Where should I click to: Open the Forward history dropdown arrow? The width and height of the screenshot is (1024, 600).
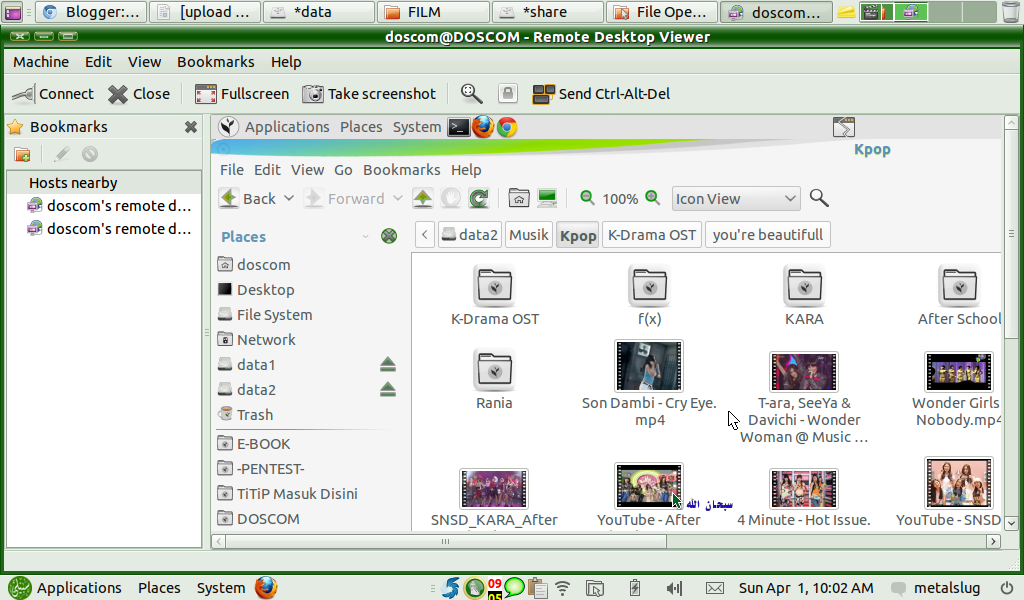(x=398, y=198)
